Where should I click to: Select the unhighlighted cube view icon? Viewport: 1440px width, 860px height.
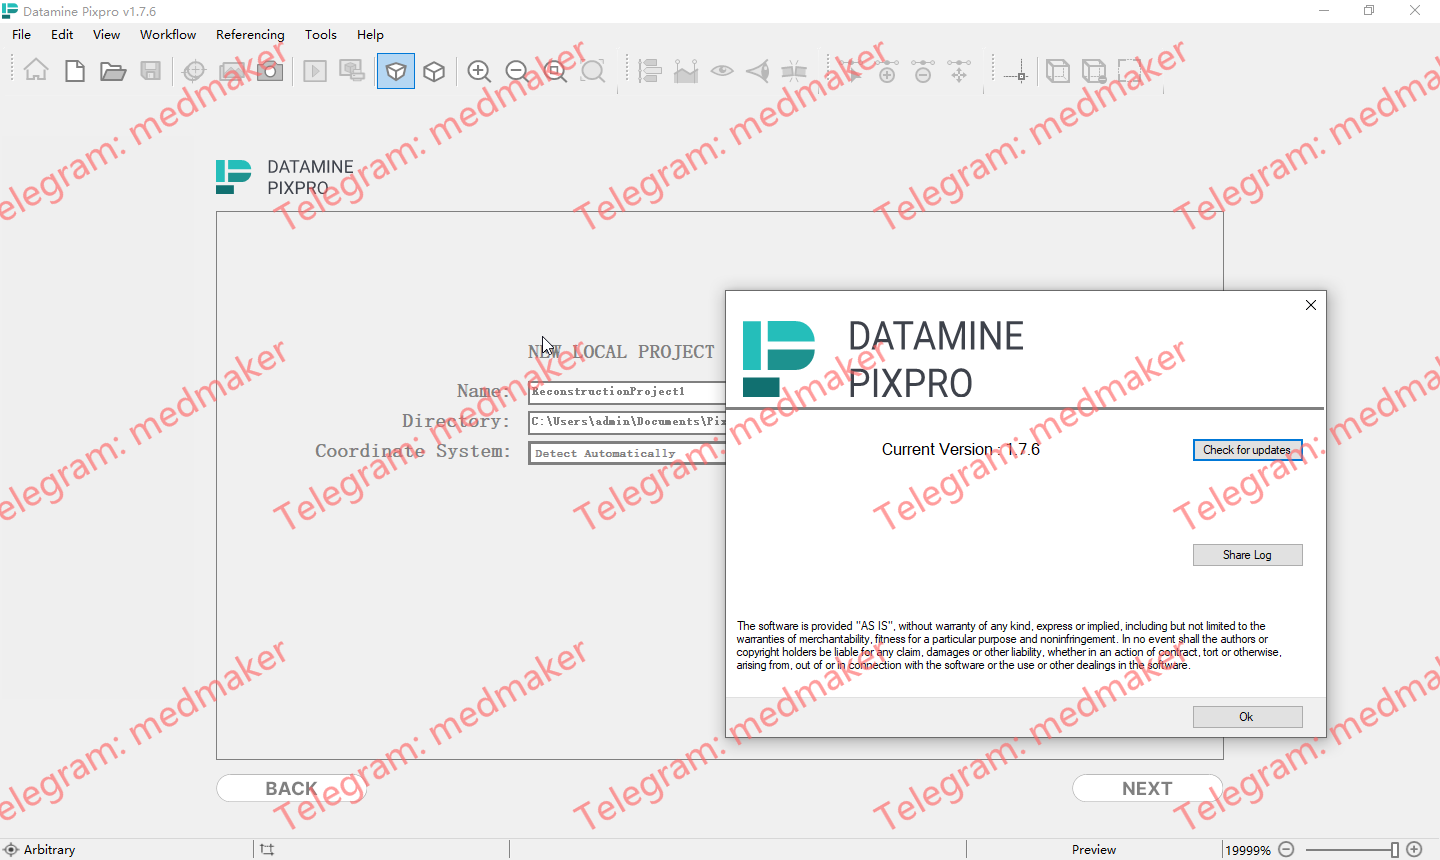pos(434,71)
